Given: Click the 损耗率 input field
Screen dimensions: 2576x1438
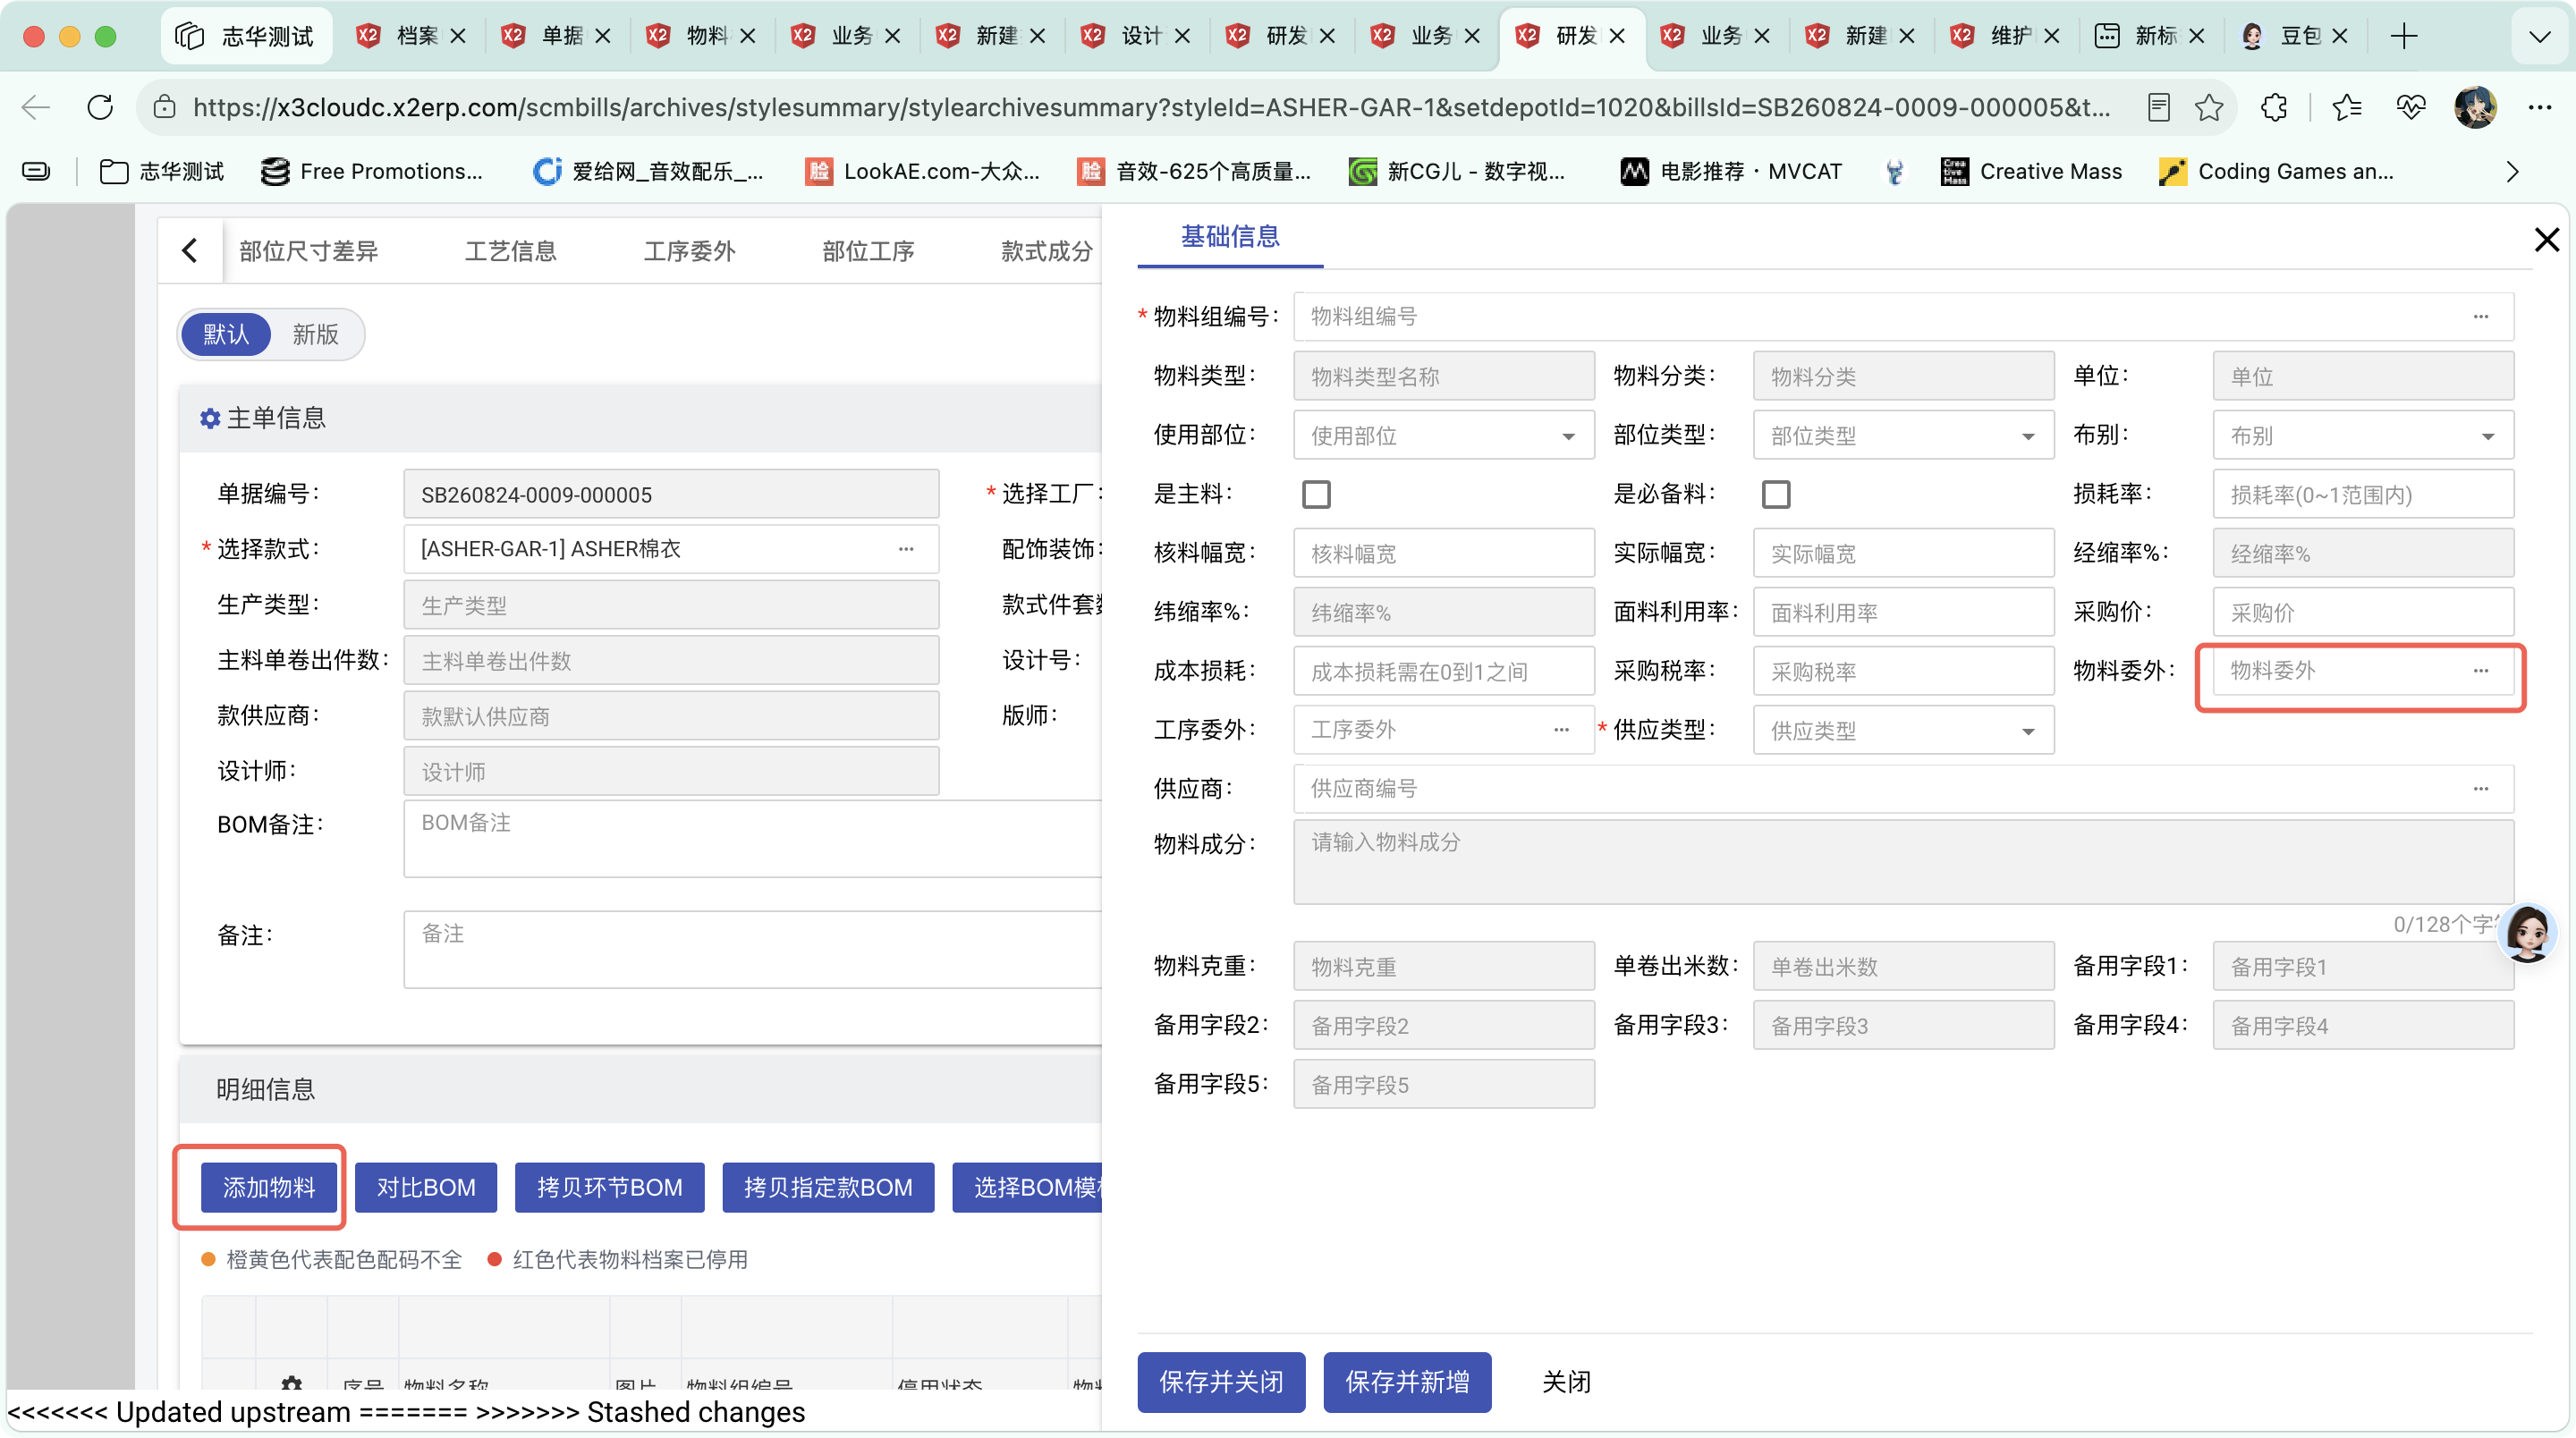Looking at the screenshot, I should (2363, 494).
